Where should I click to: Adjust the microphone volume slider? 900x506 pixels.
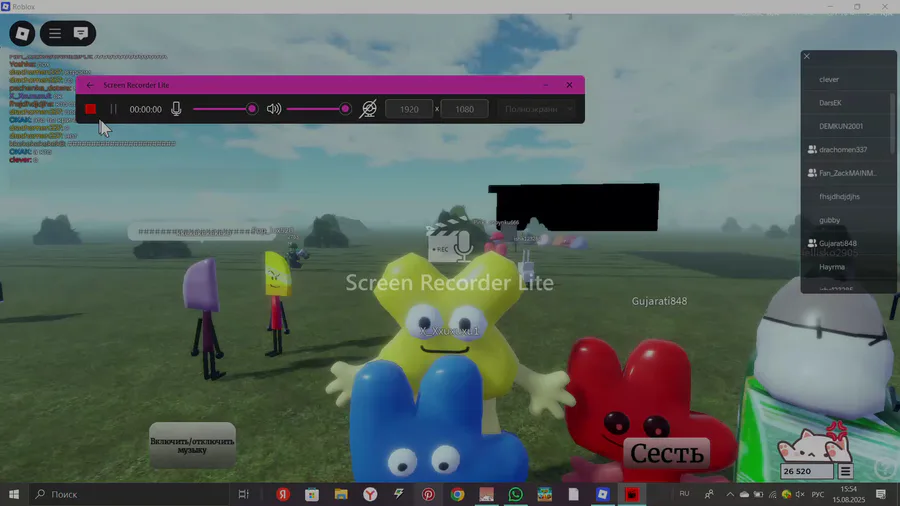tap(226, 109)
